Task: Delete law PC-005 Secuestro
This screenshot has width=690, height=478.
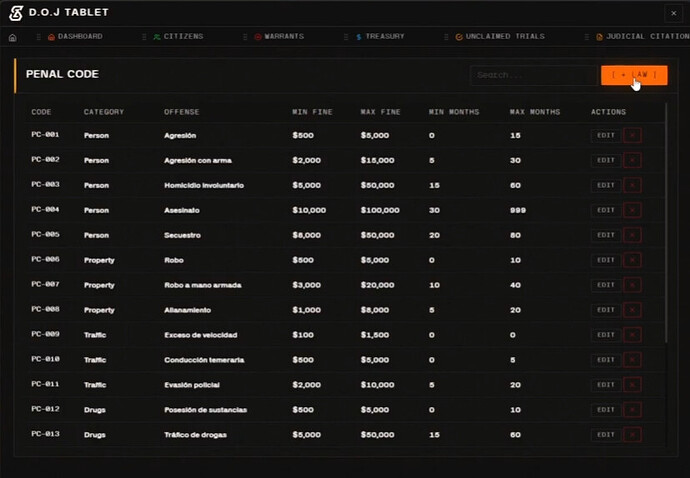Action: point(632,235)
